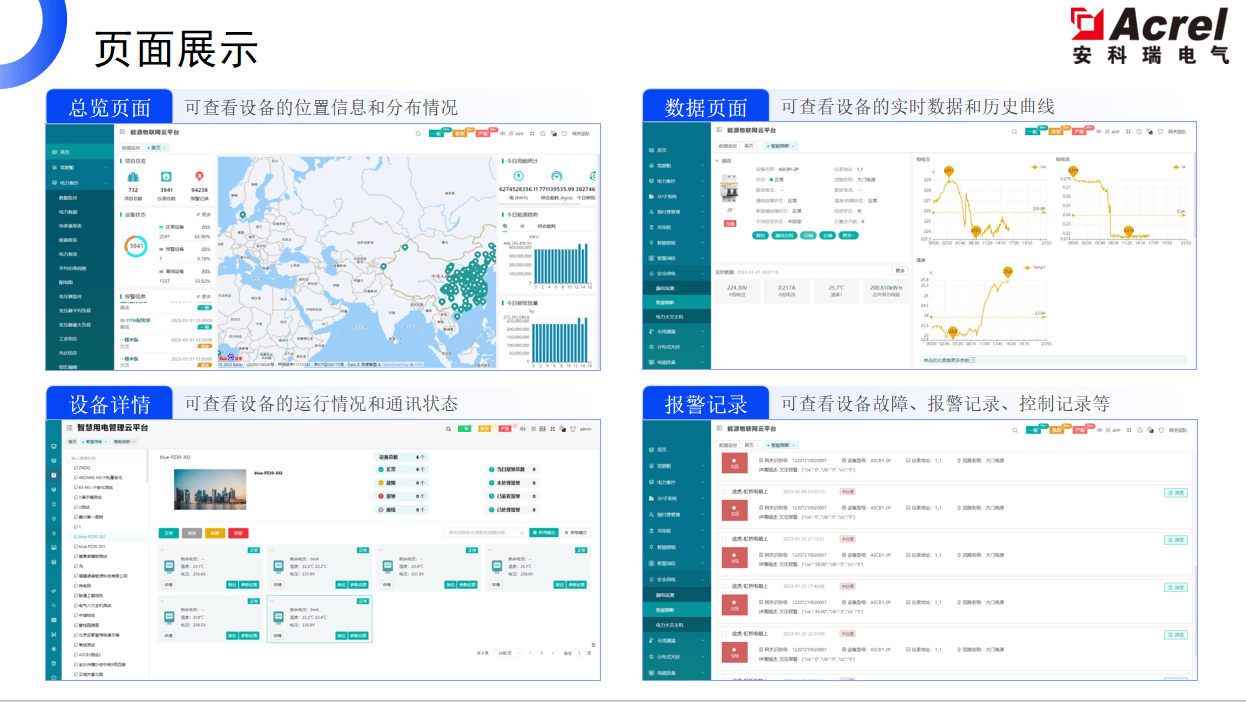Click 复位 button in 数据页面
Image resolution: width=1246 pixels, height=702 pixels.
click(x=759, y=235)
